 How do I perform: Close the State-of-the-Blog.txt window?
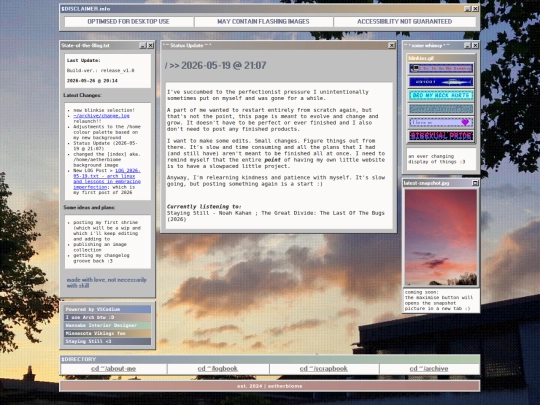click(150, 45)
